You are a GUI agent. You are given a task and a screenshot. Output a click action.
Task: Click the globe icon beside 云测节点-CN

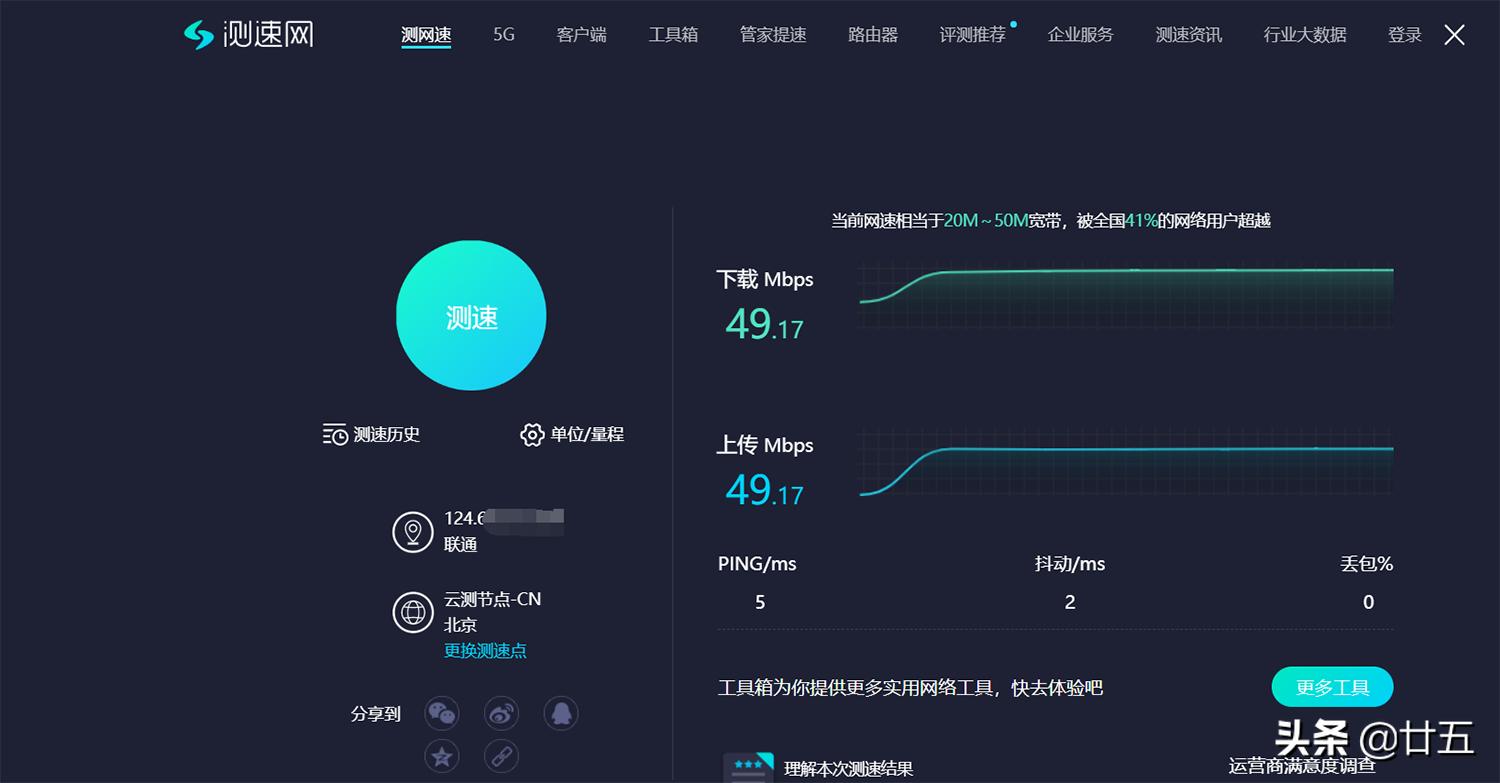[414, 611]
